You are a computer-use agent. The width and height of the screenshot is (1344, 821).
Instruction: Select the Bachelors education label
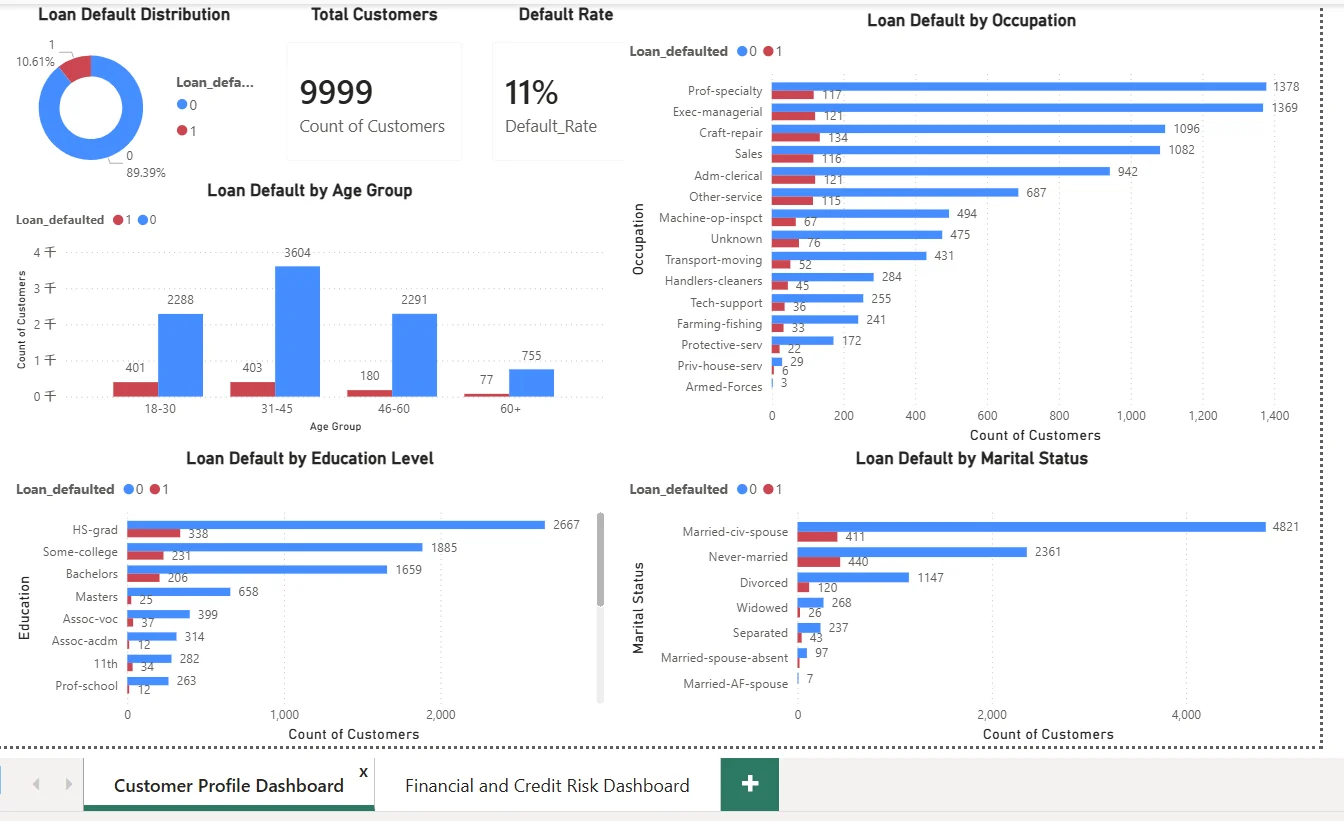tap(92, 574)
